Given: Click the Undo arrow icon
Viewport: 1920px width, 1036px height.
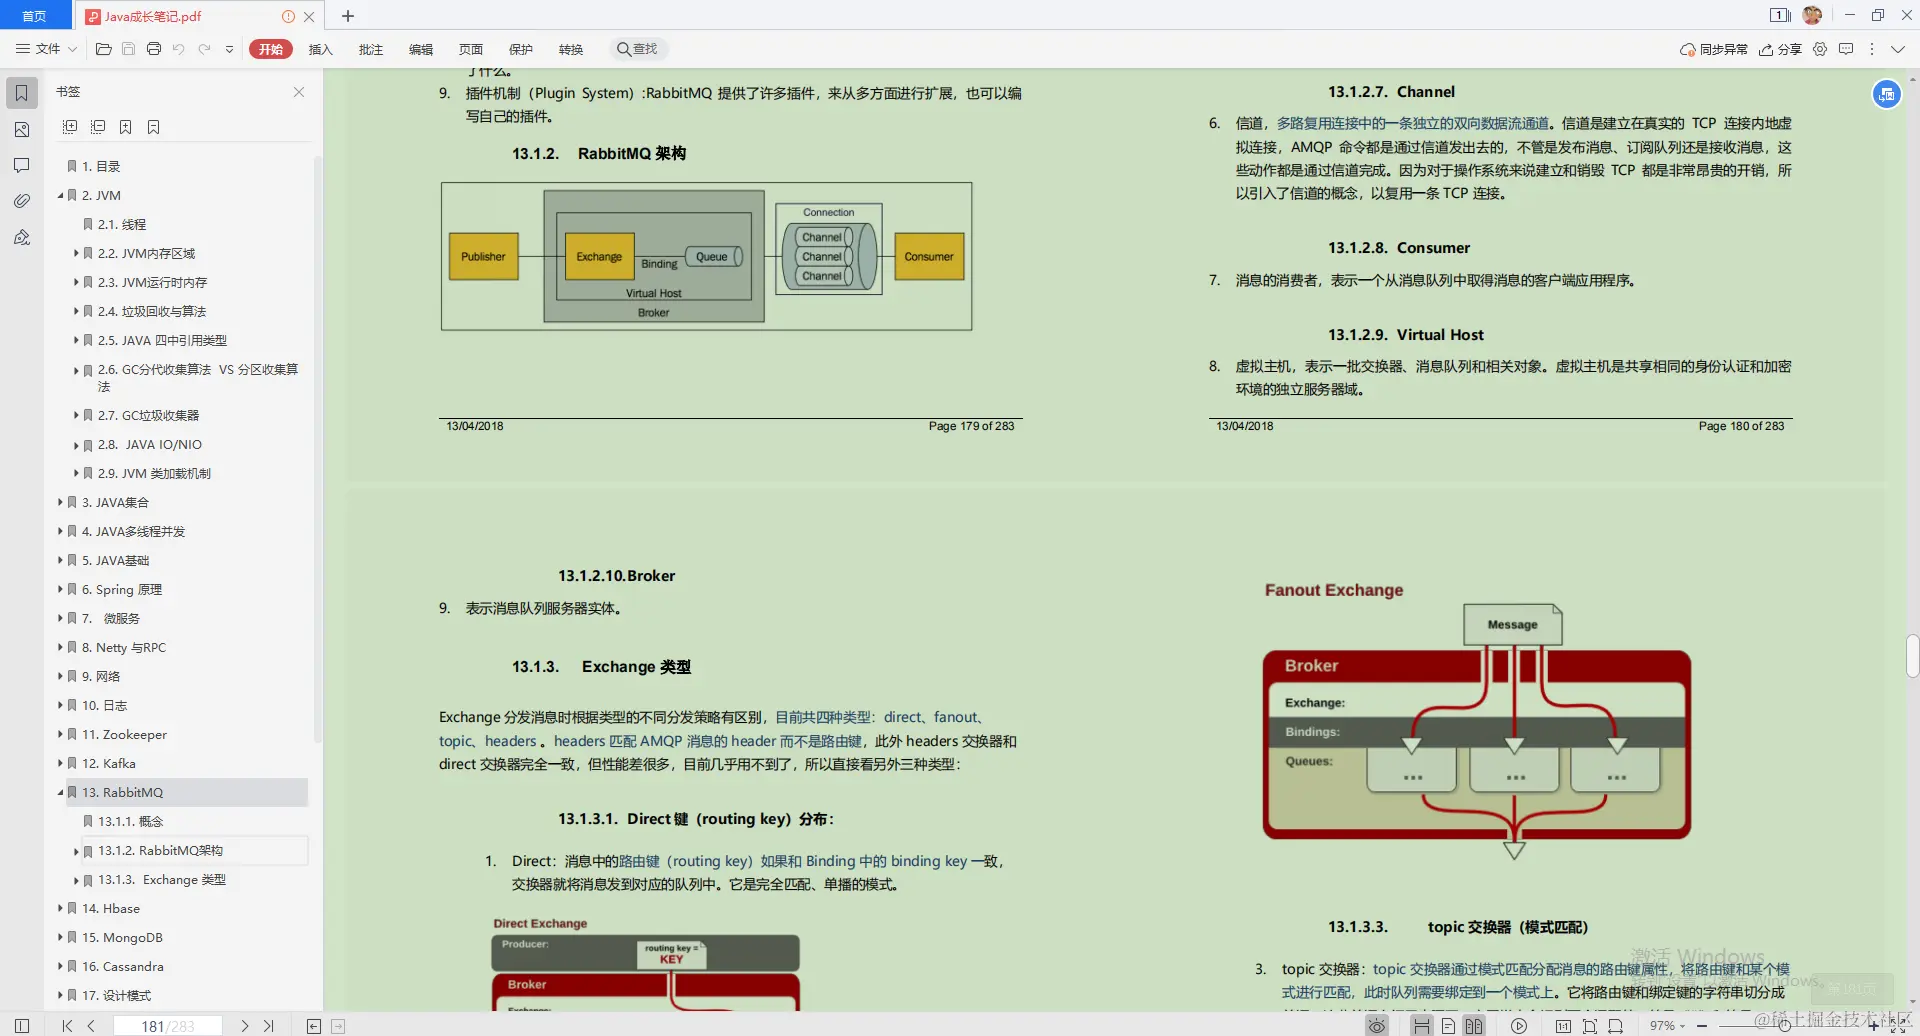Looking at the screenshot, I should [x=179, y=49].
